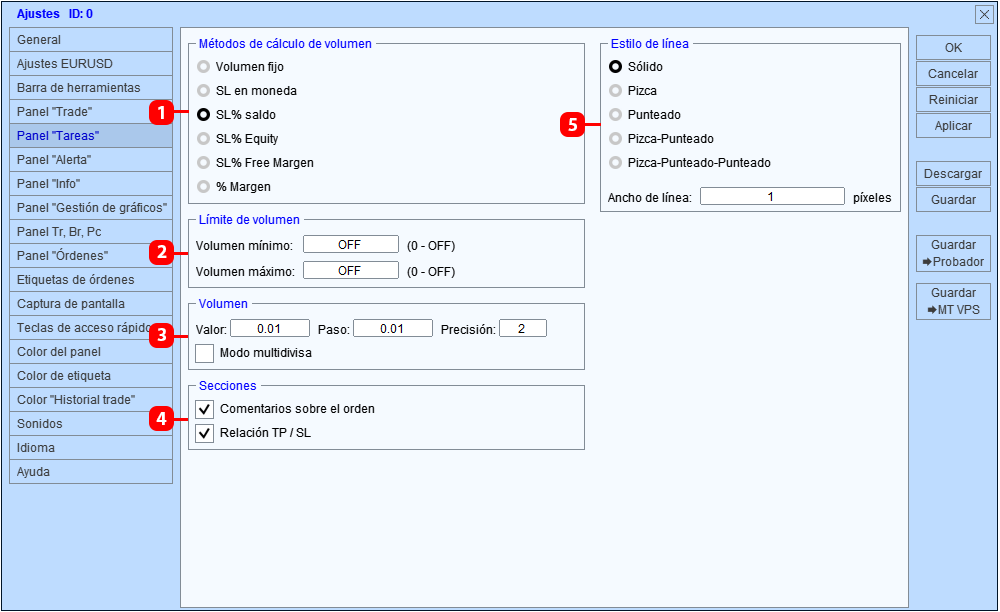
Task: Click the Ancho de línea field
Action: tap(772, 196)
